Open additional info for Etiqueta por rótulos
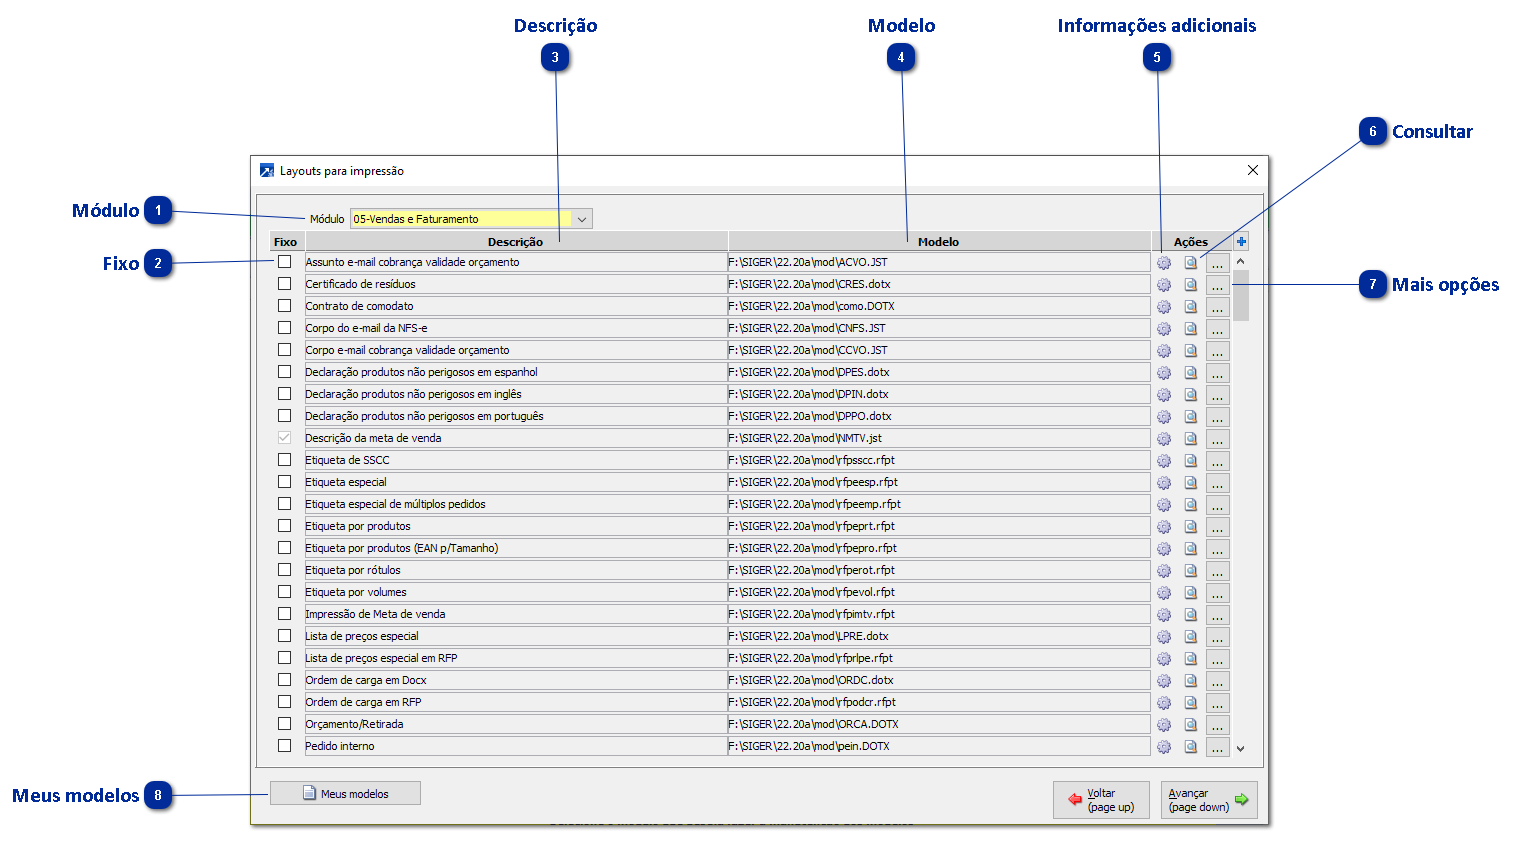 [x=1164, y=571]
